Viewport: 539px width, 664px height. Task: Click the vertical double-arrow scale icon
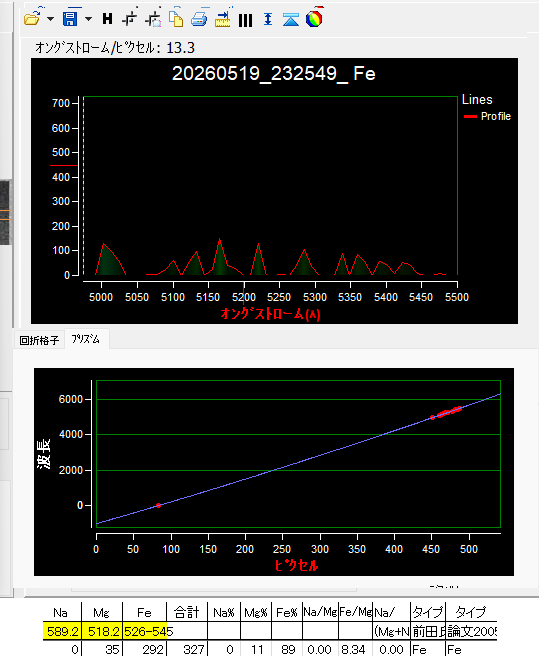pyautogui.click(x=268, y=19)
